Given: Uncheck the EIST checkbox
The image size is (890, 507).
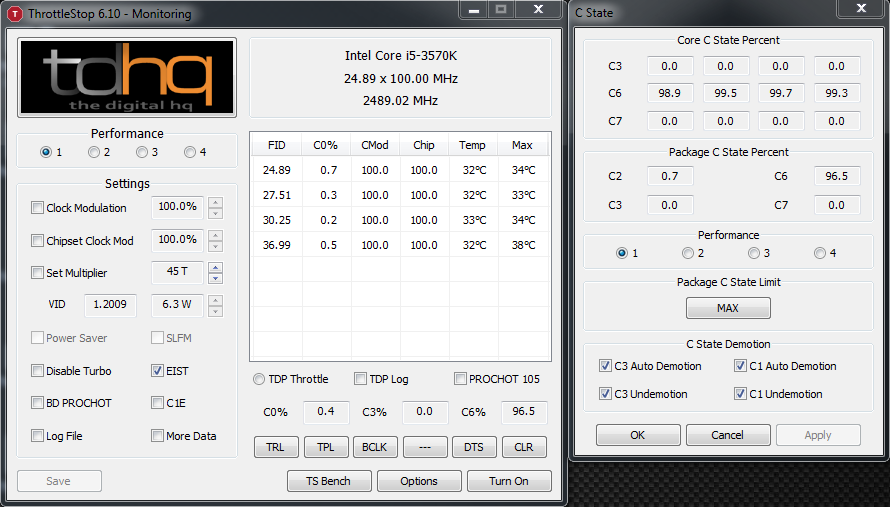Looking at the screenshot, I should pyautogui.click(x=157, y=371).
